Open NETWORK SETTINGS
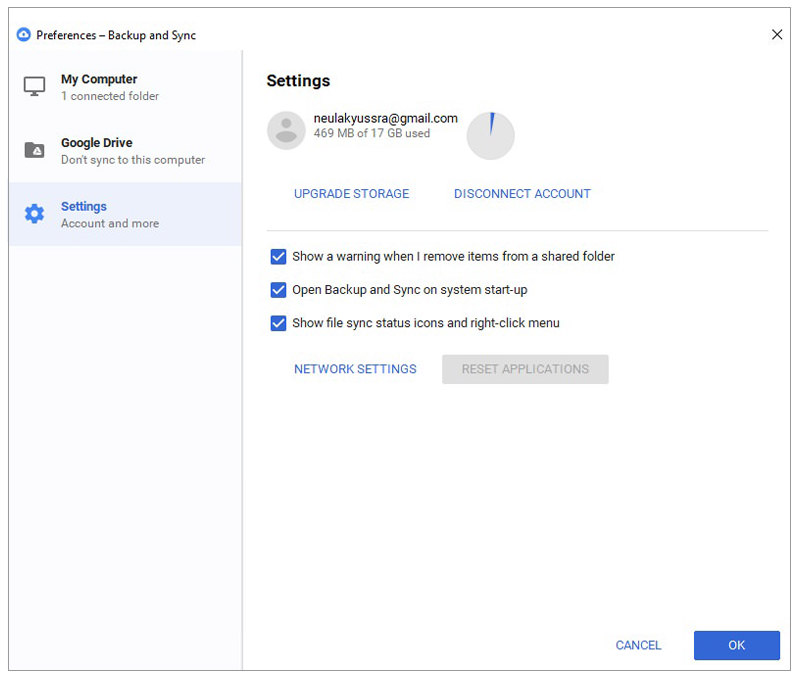The width and height of the screenshot is (799, 678). click(355, 369)
